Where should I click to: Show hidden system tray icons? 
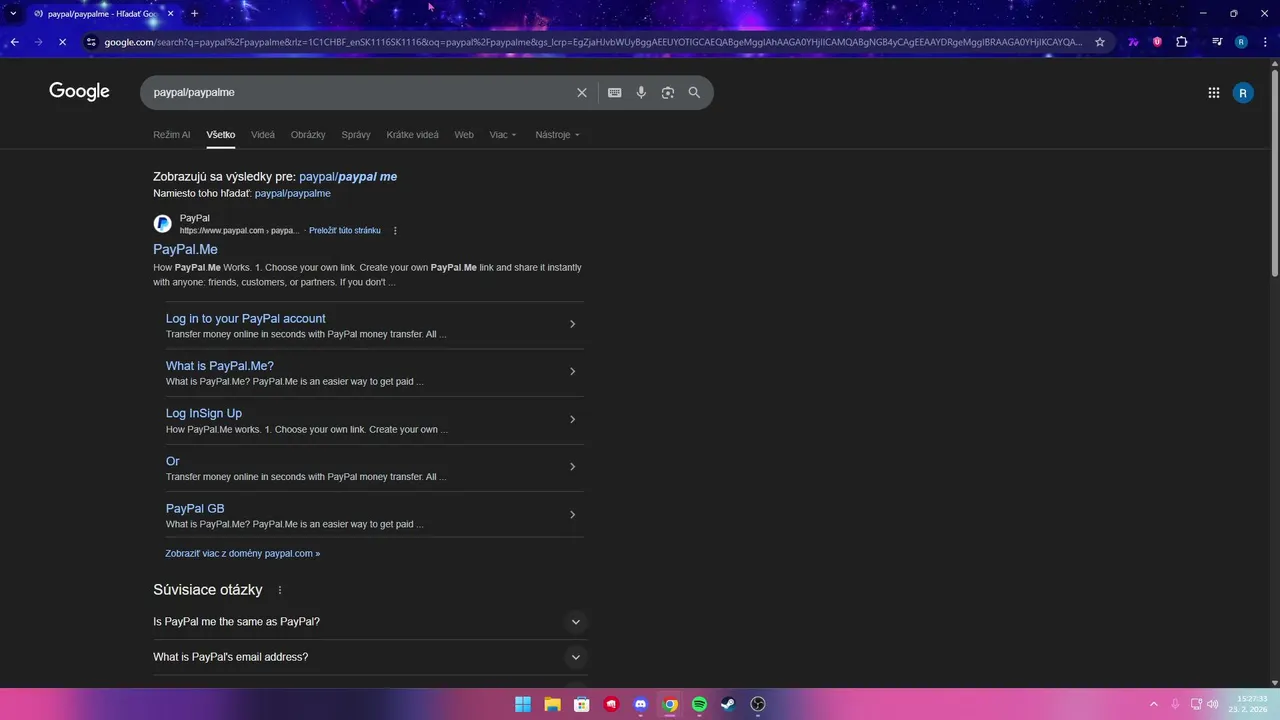coord(1153,704)
